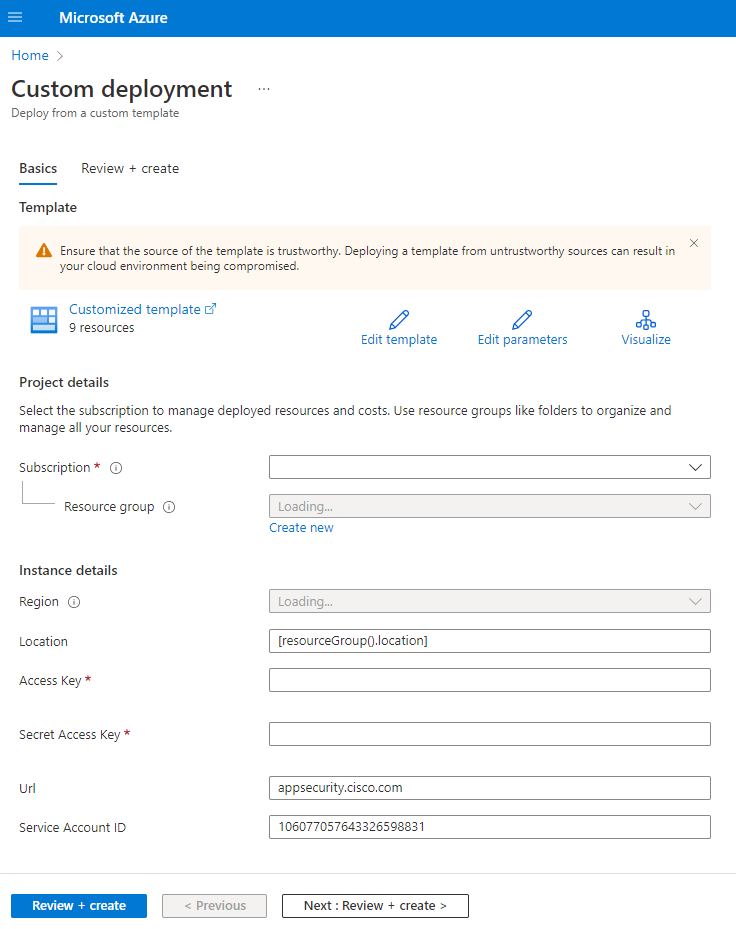Click the 'Project details' section heading
Viewport: 736px width, 929px height.
pyautogui.click(x=64, y=383)
